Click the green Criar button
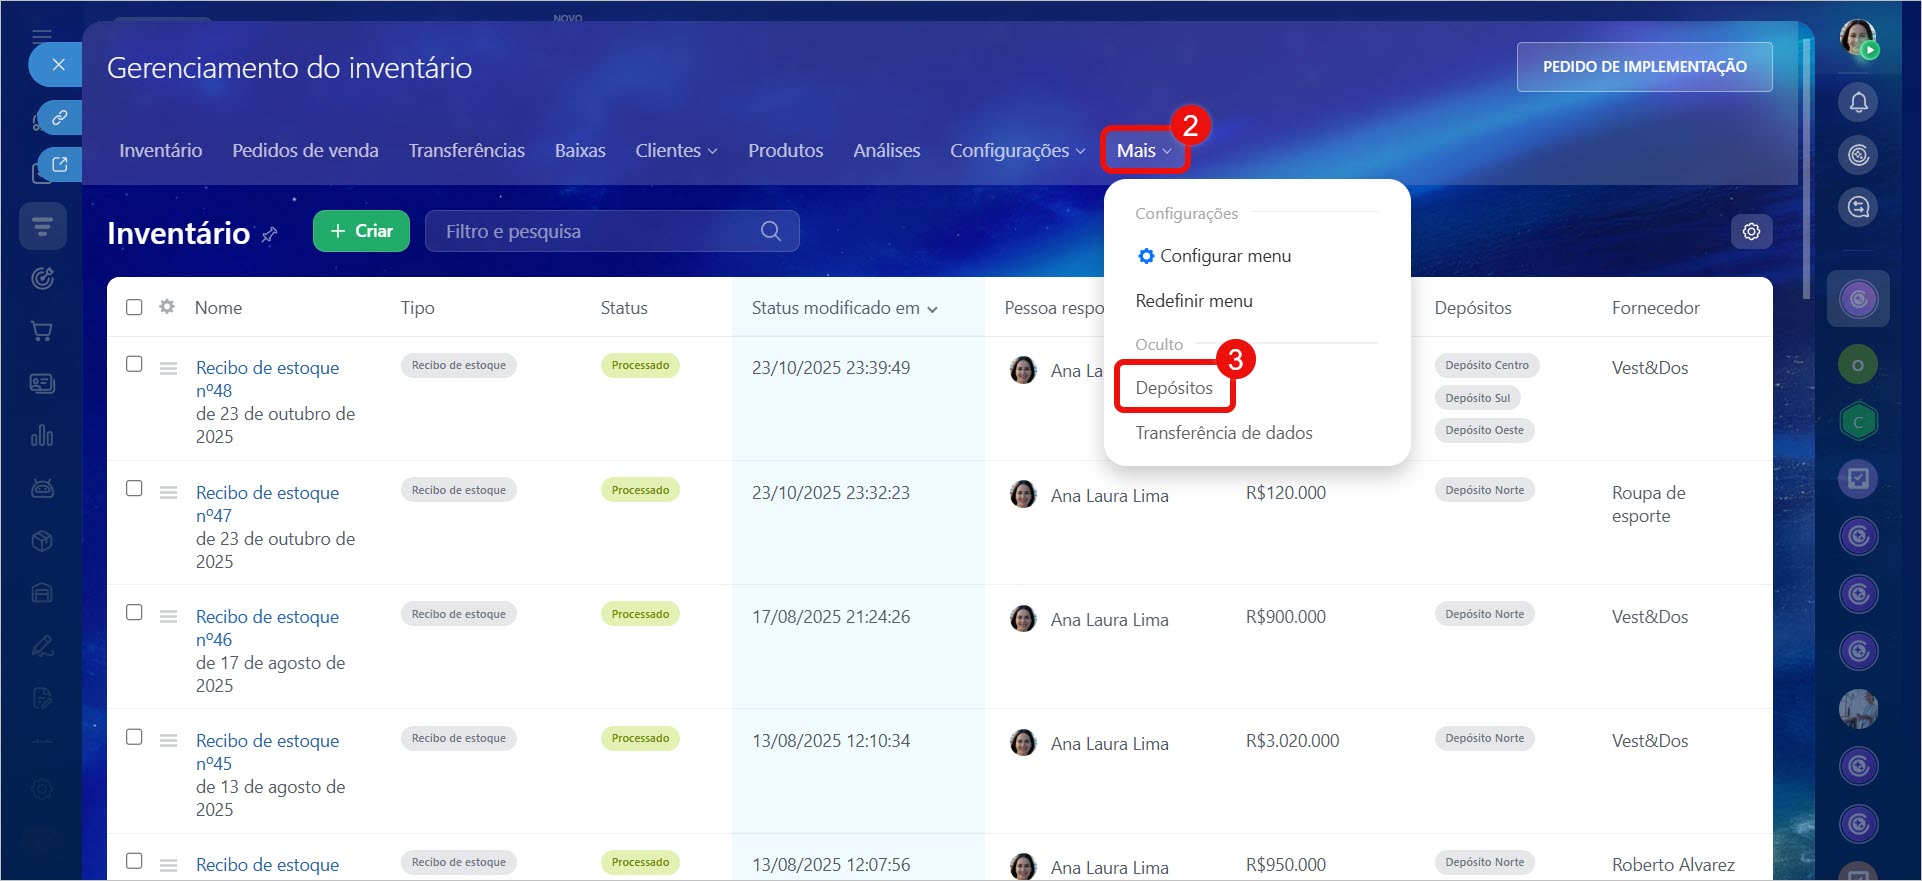This screenshot has width=1922, height=881. tap(361, 231)
